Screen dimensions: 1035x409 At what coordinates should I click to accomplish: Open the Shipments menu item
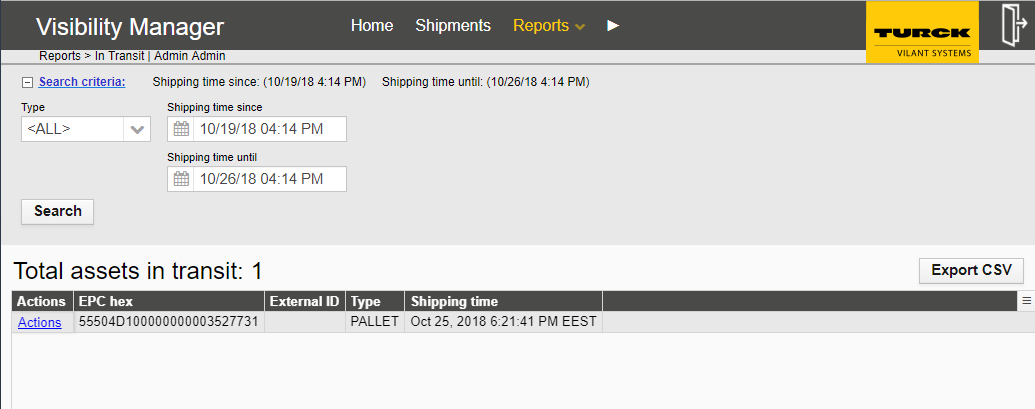(x=453, y=25)
